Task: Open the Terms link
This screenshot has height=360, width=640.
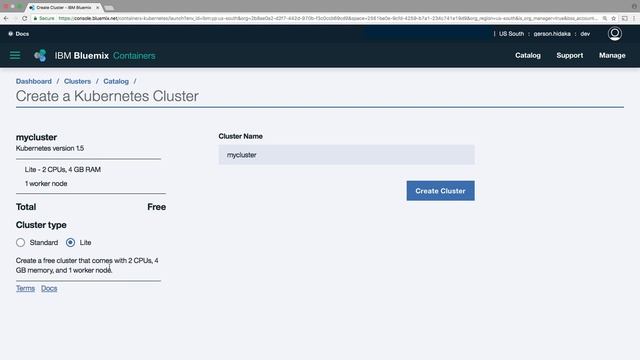Action: [25, 288]
